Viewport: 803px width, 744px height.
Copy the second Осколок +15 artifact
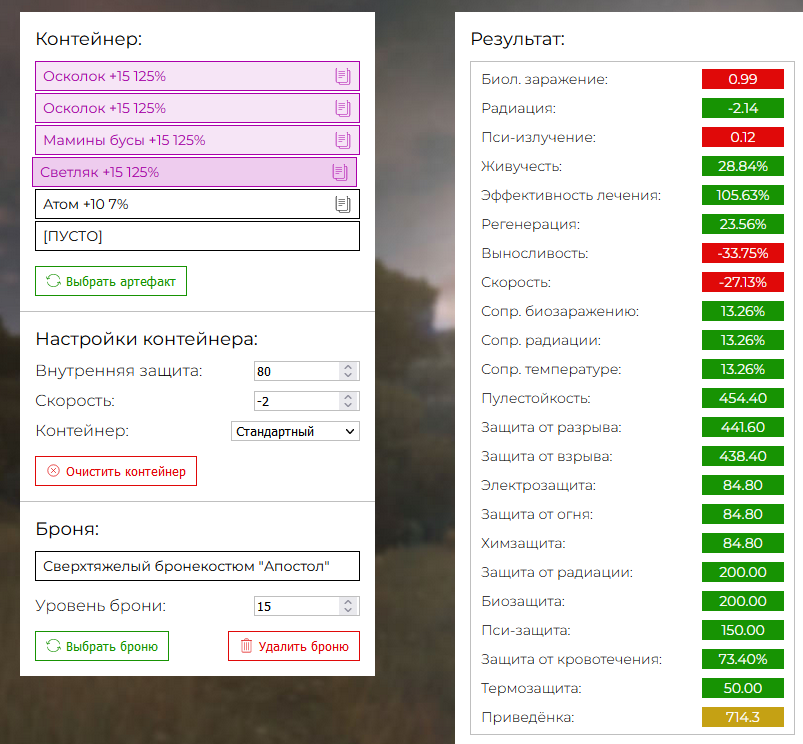click(343, 108)
